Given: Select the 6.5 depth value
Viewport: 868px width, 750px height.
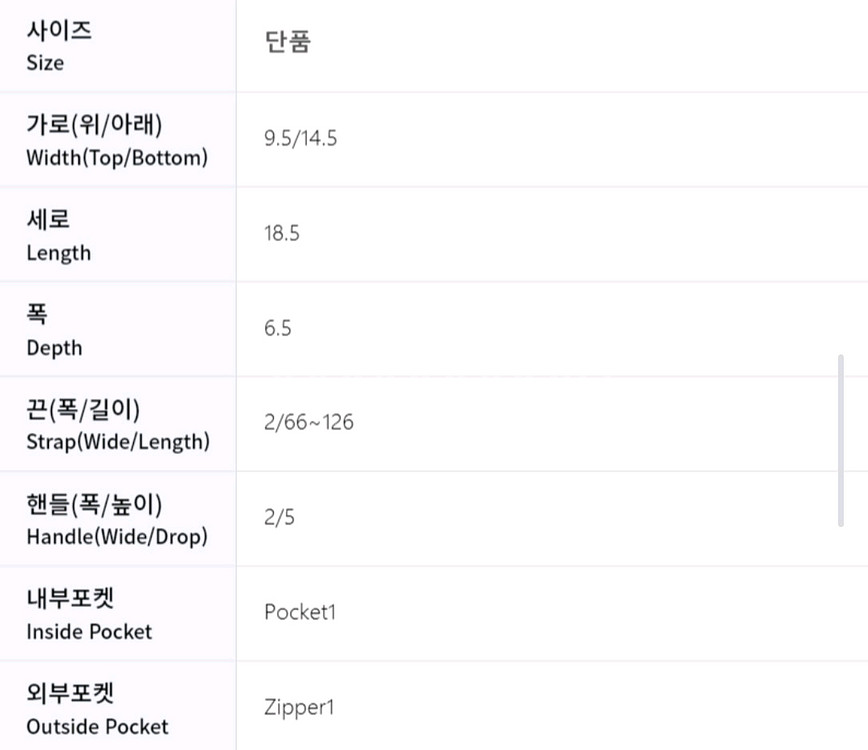Looking at the screenshot, I should pos(278,329).
